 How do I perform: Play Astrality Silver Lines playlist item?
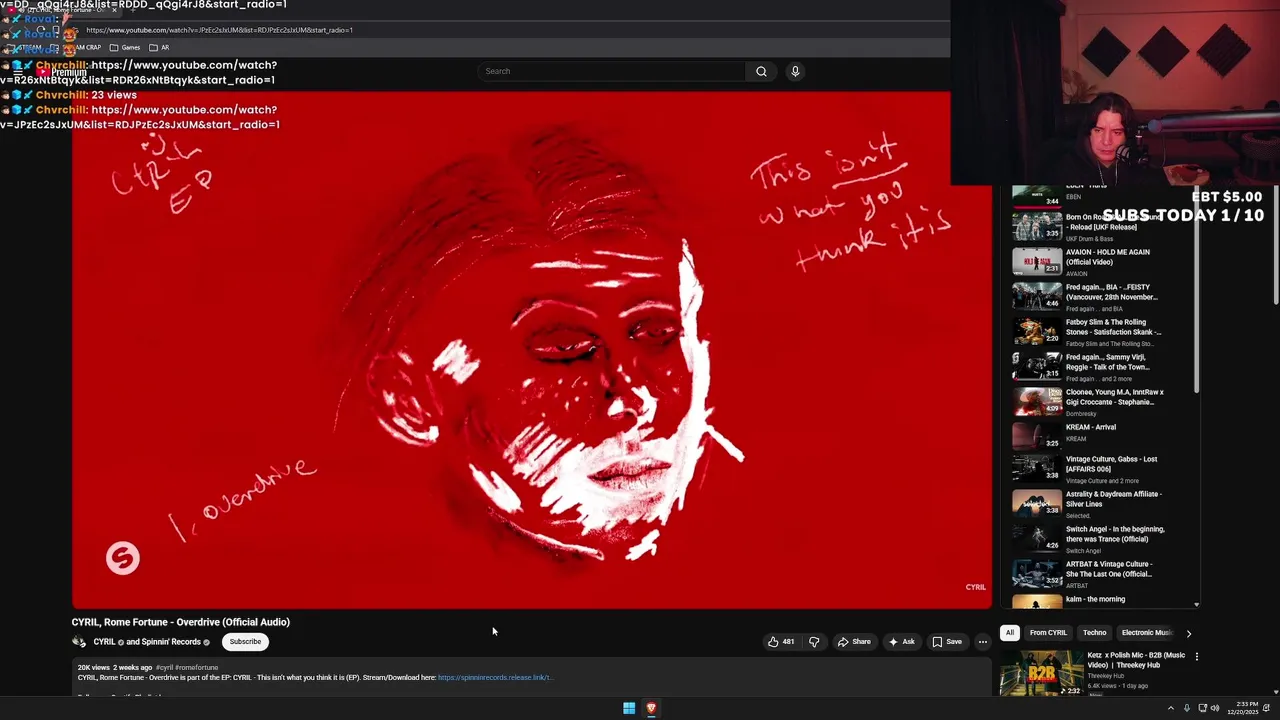click(1103, 504)
